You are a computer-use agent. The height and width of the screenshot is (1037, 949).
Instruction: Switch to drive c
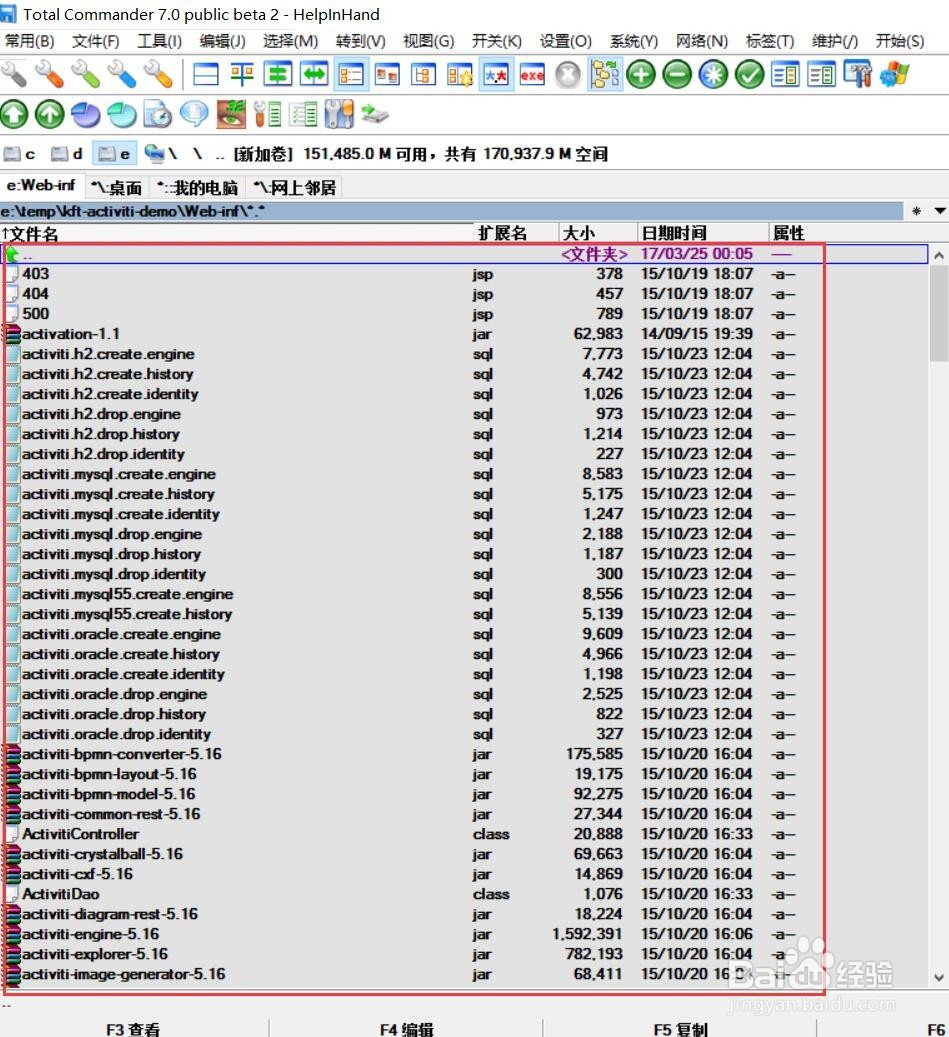point(21,154)
